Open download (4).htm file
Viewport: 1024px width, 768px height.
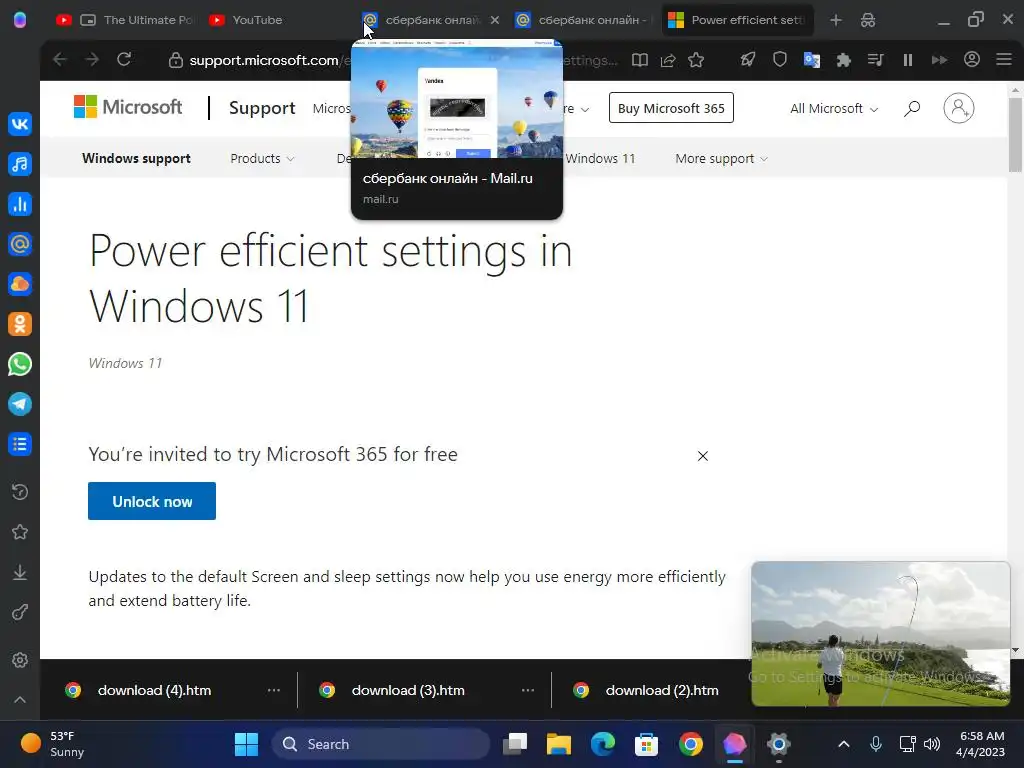tap(154, 690)
